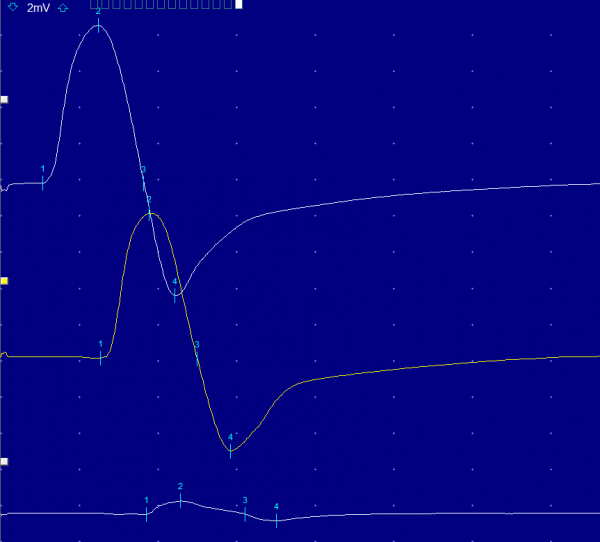Select marker 1 on the bottom small trace
Screen dimensions: 600x542
146,512
